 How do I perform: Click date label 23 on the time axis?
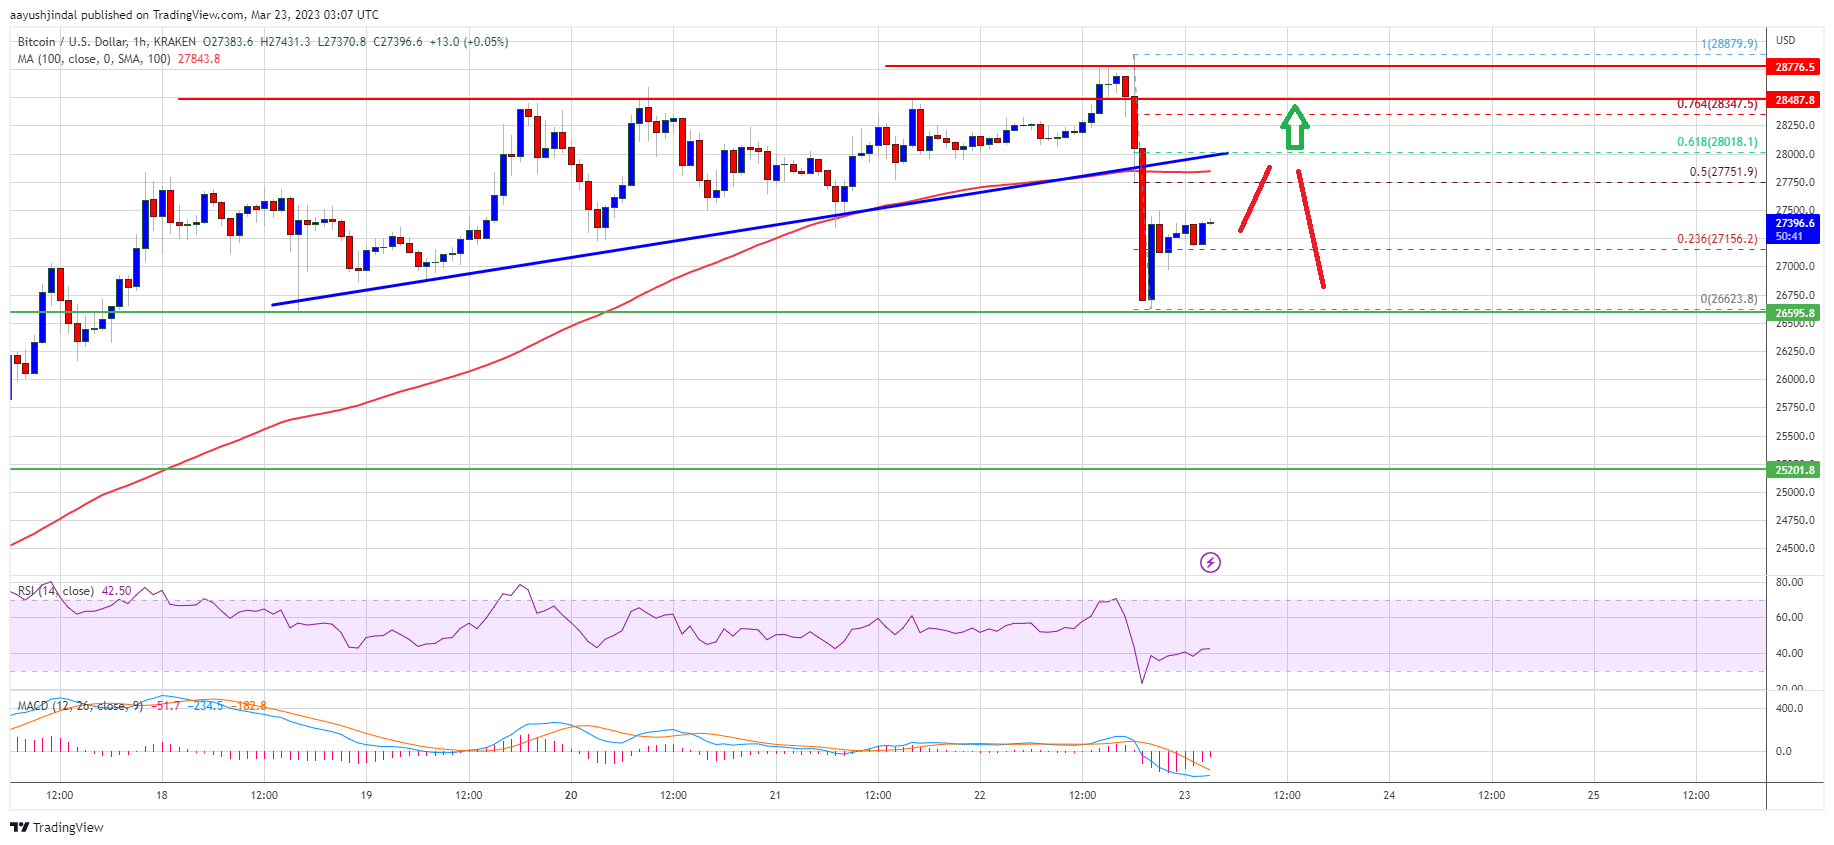(x=1184, y=796)
